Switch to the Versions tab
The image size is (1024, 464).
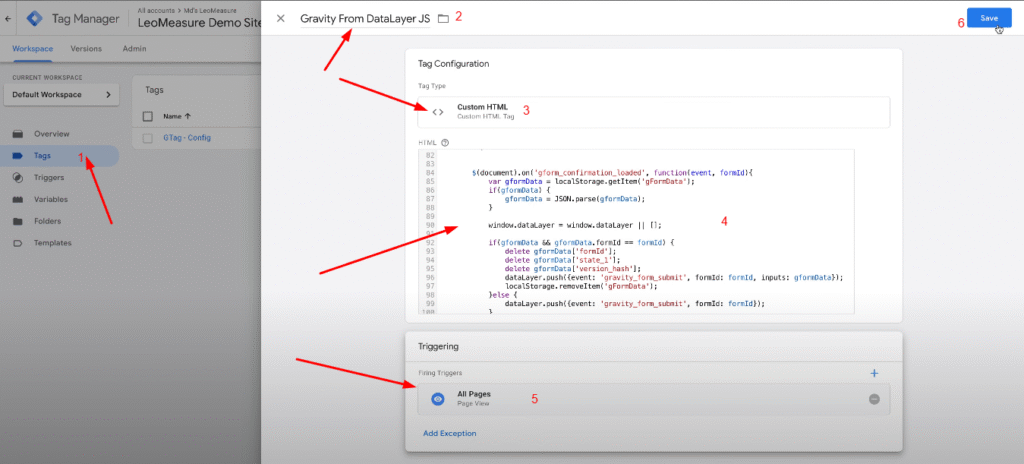(86, 49)
